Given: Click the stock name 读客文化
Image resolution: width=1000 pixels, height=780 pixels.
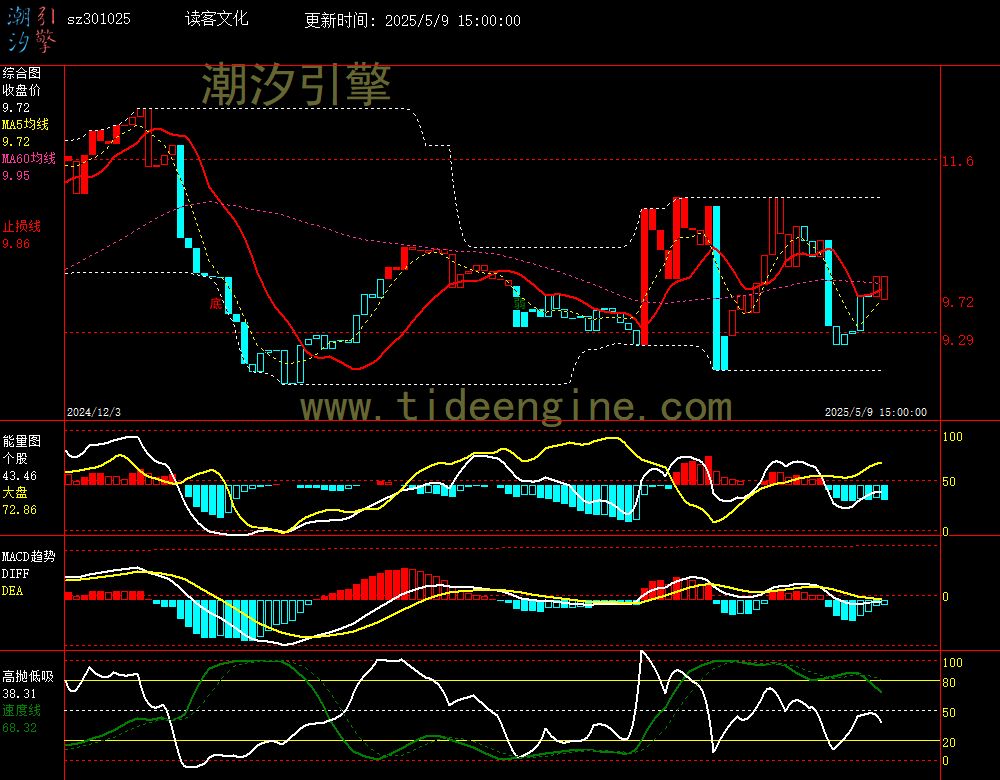Looking at the screenshot, I should click(216, 18).
